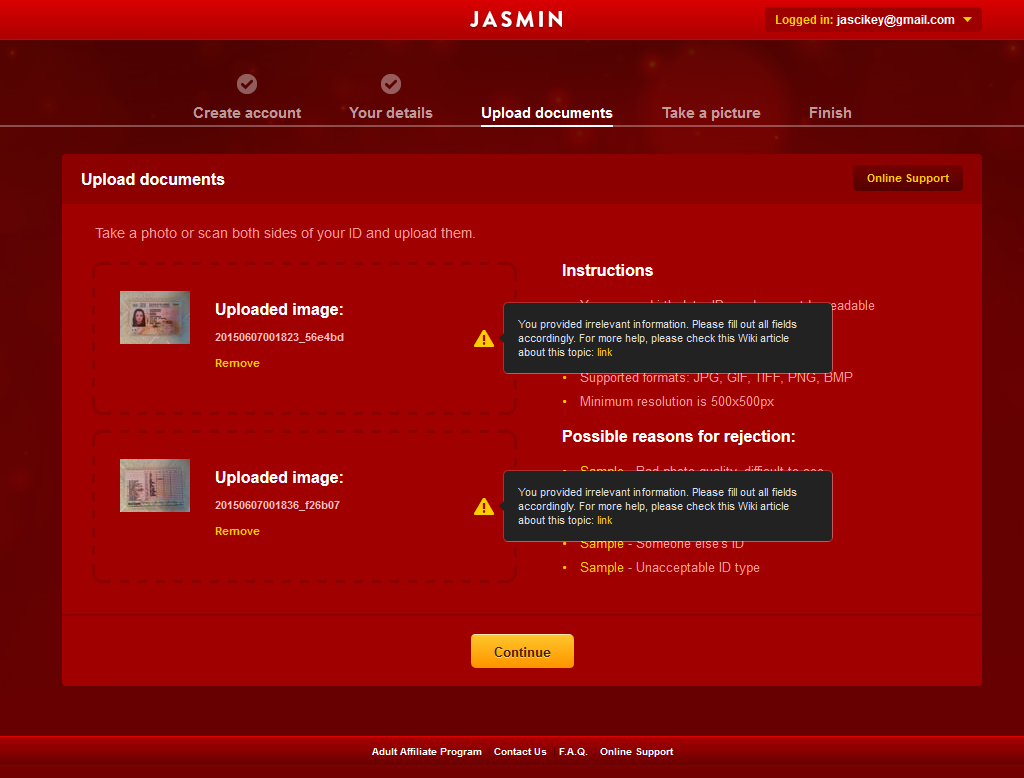The image size is (1024, 778).
Task: Go to Create account step
Action: click(247, 113)
